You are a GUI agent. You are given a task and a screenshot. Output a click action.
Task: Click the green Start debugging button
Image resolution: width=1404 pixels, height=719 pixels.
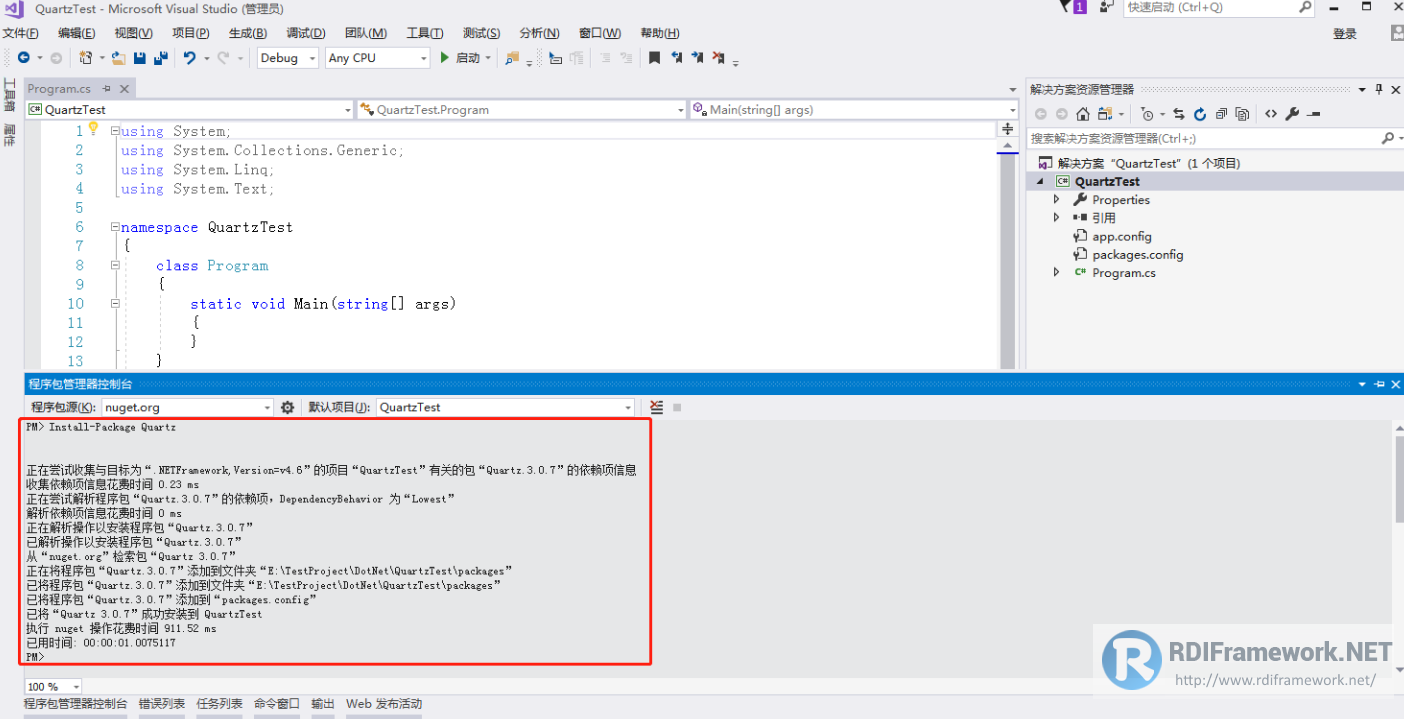pyautogui.click(x=460, y=58)
